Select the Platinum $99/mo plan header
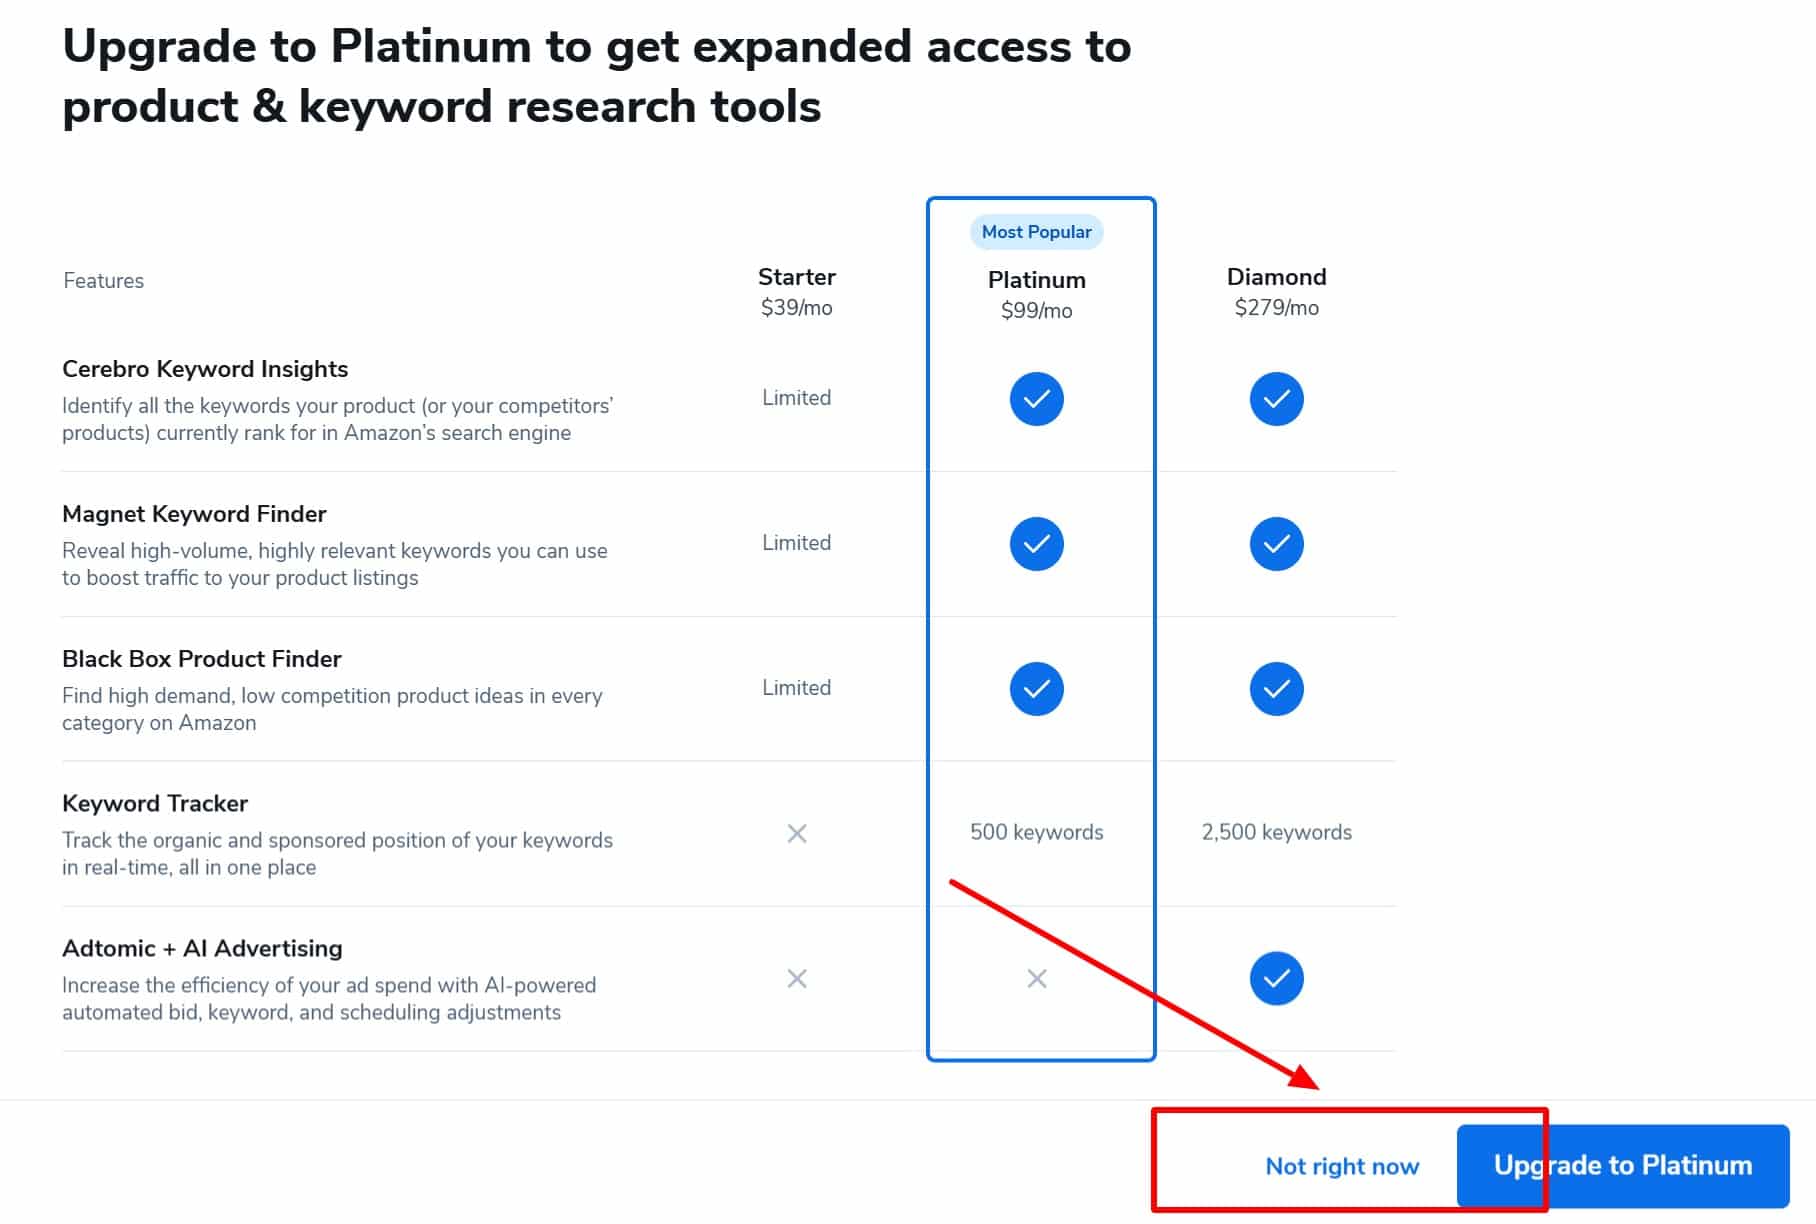The width and height of the screenshot is (1816, 1224). pyautogui.click(x=1036, y=294)
